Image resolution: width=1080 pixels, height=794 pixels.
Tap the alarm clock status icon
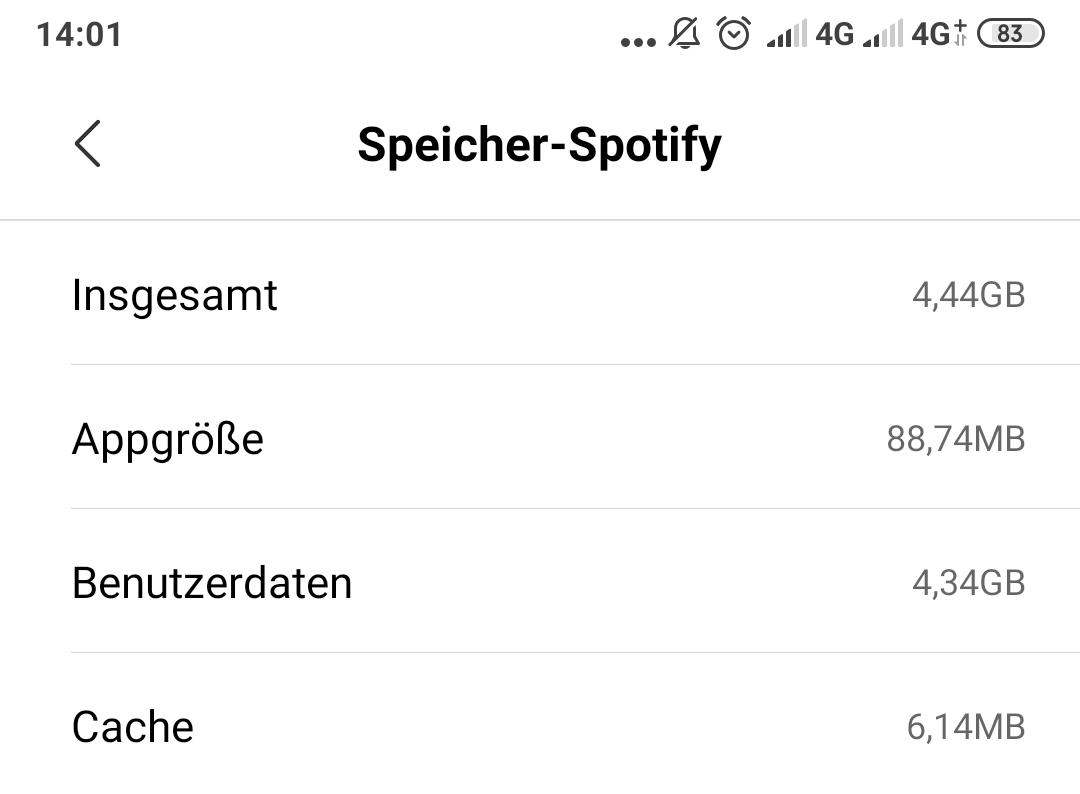(x=734, y=34)
